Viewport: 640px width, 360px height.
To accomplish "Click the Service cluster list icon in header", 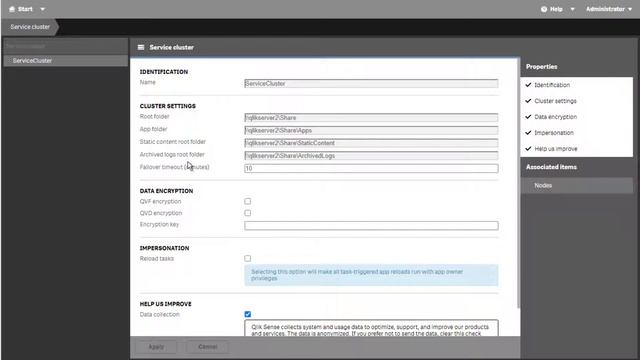I will point(141,47).
